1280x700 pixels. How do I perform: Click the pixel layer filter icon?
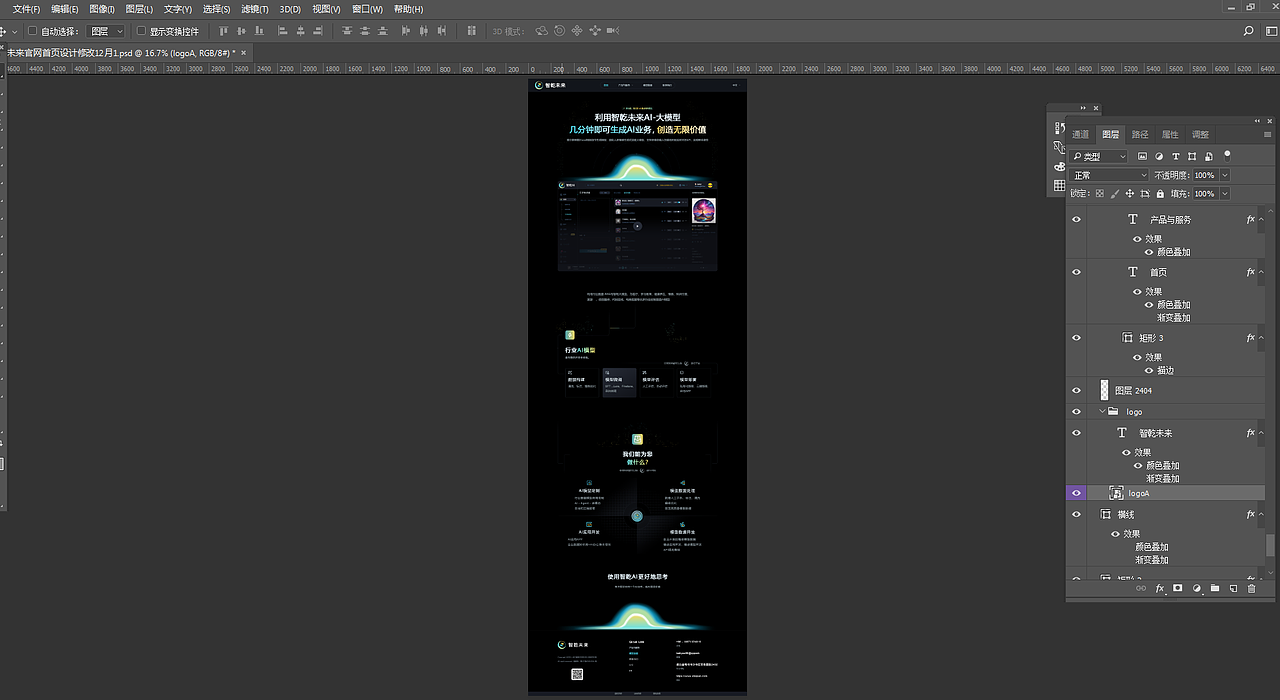[1143, 156]
